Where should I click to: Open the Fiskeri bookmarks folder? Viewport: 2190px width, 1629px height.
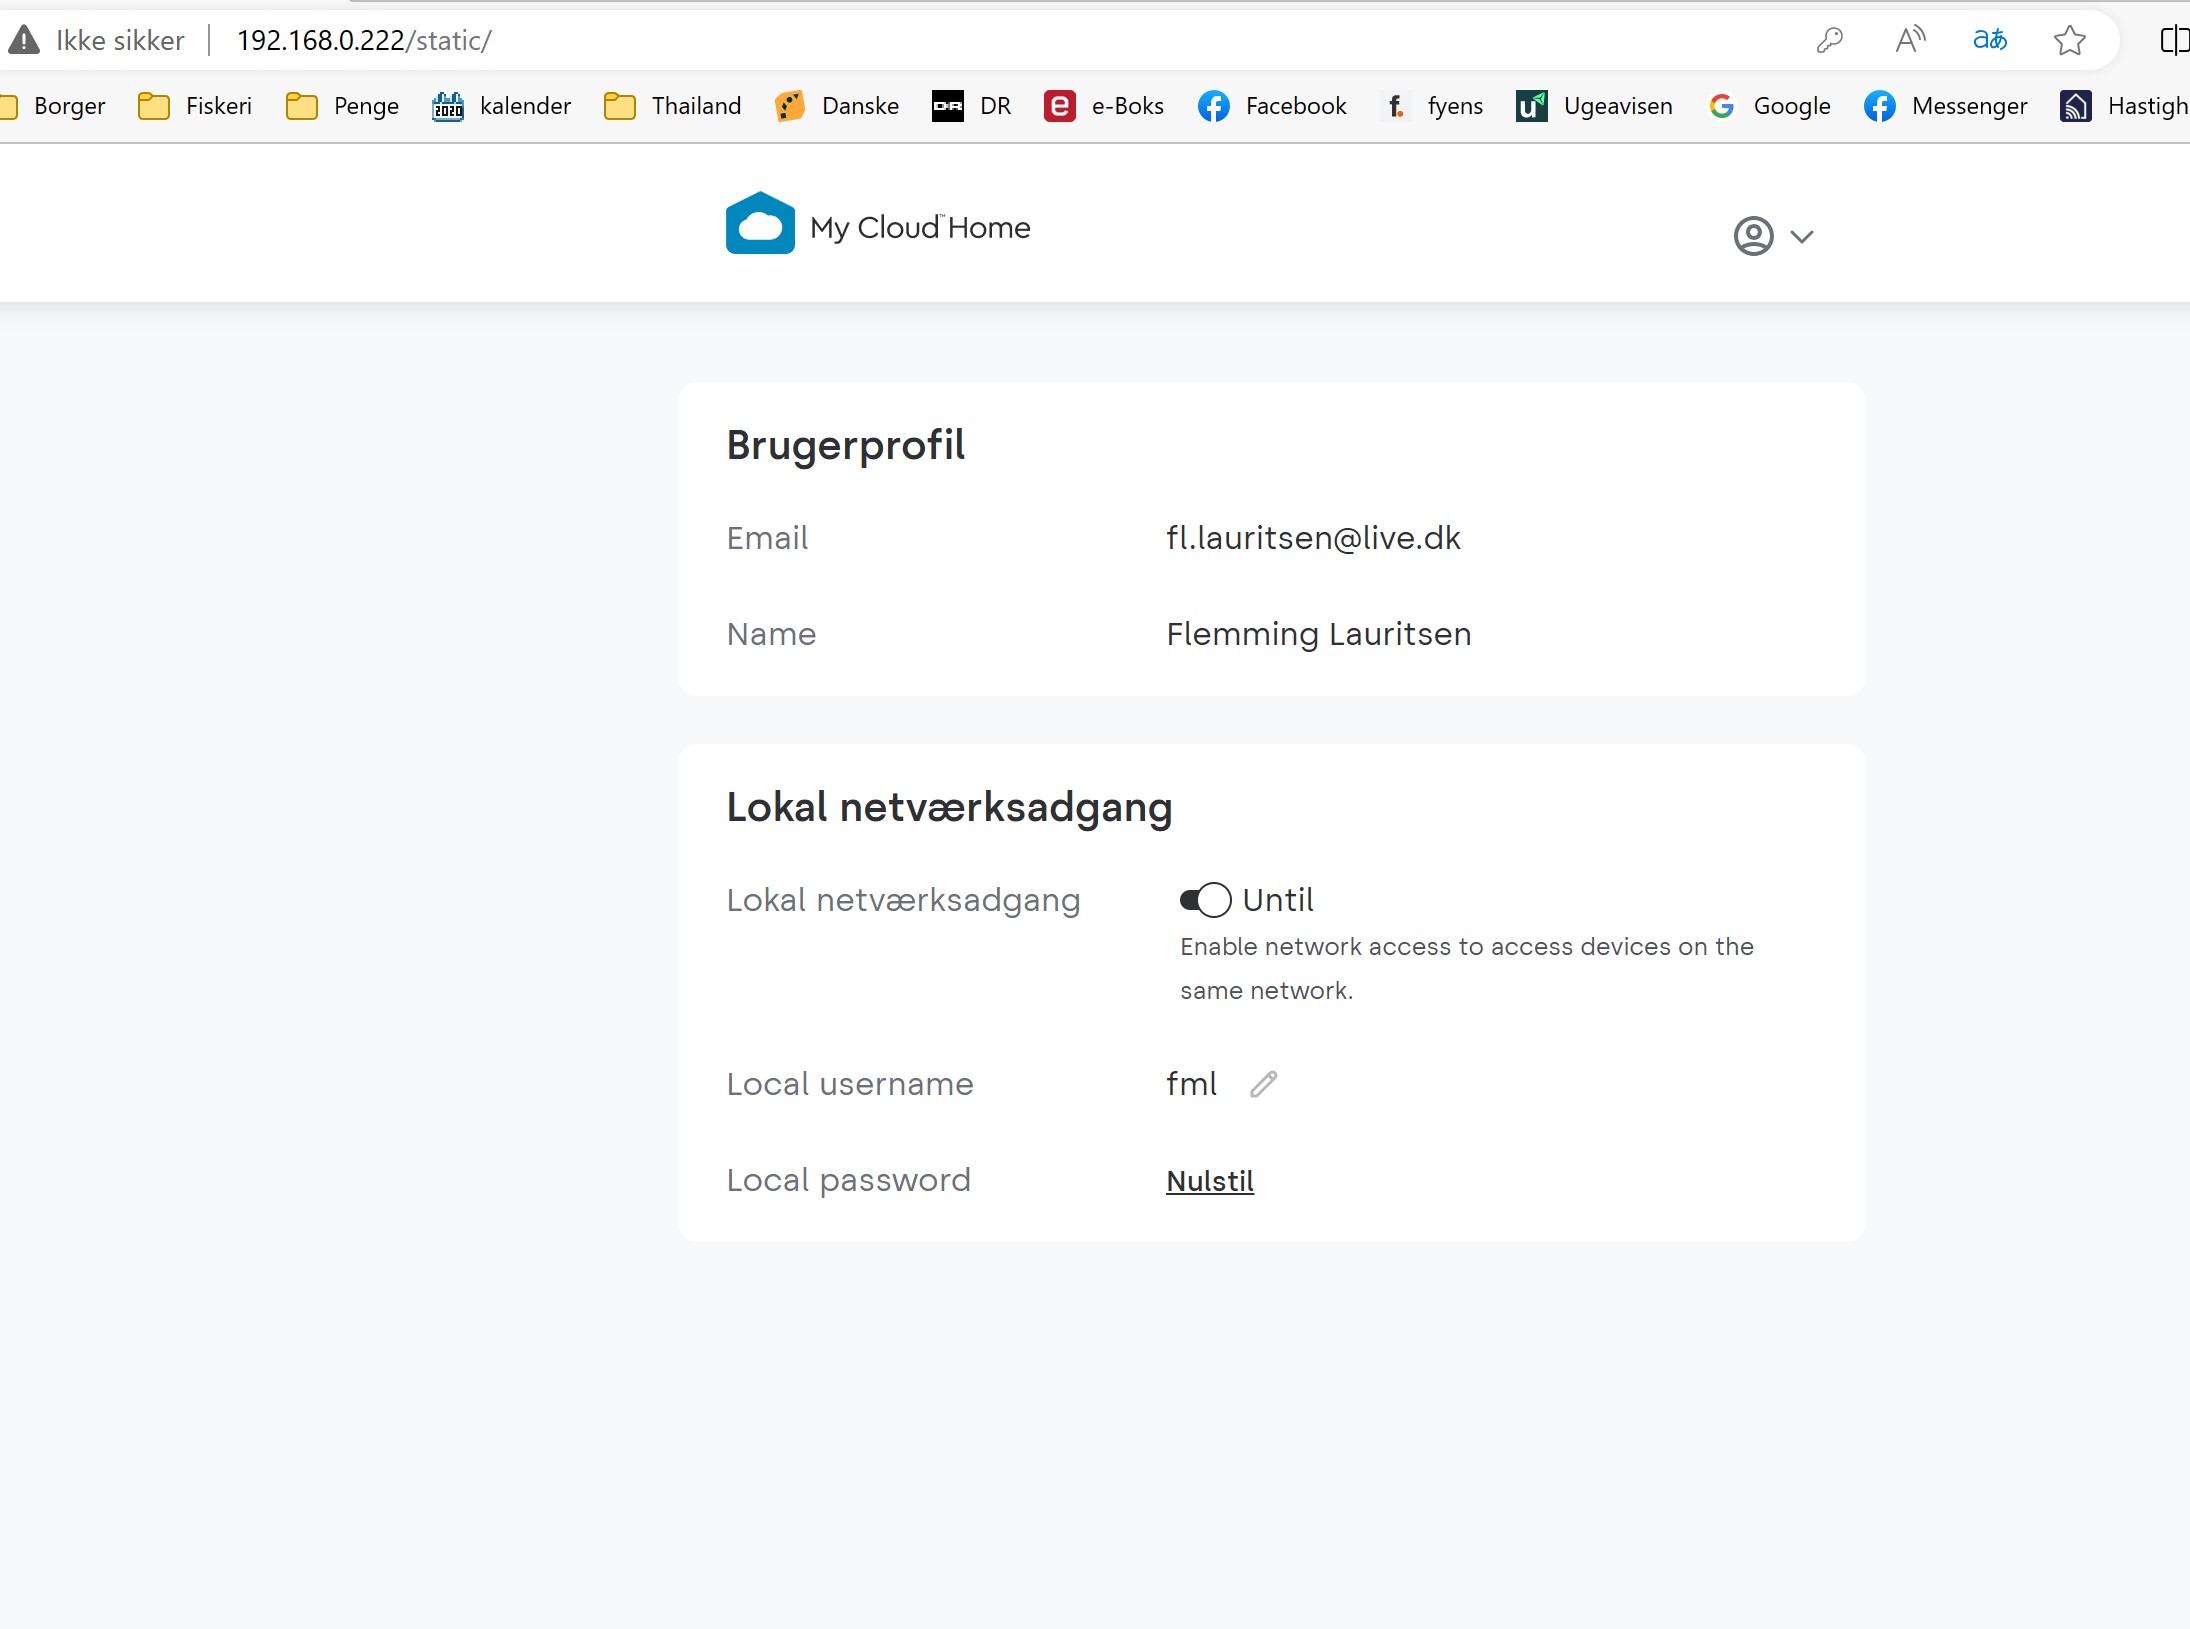(x=195, y=106)
